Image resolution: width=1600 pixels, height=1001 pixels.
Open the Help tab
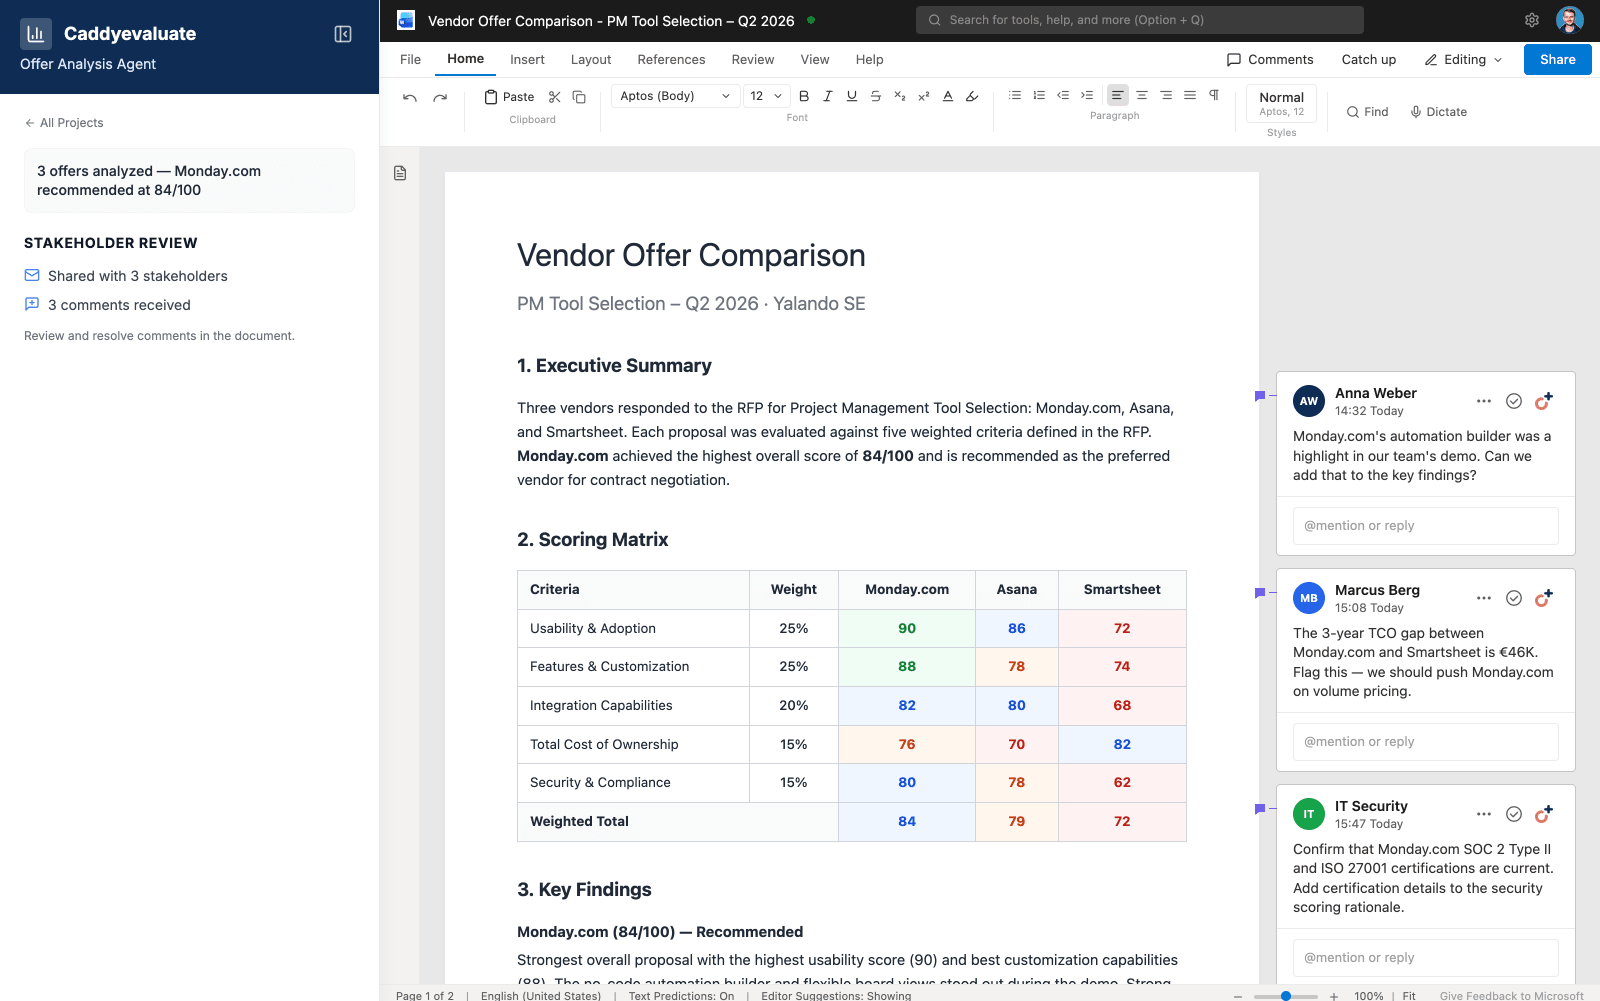click(x=869, y=60)
